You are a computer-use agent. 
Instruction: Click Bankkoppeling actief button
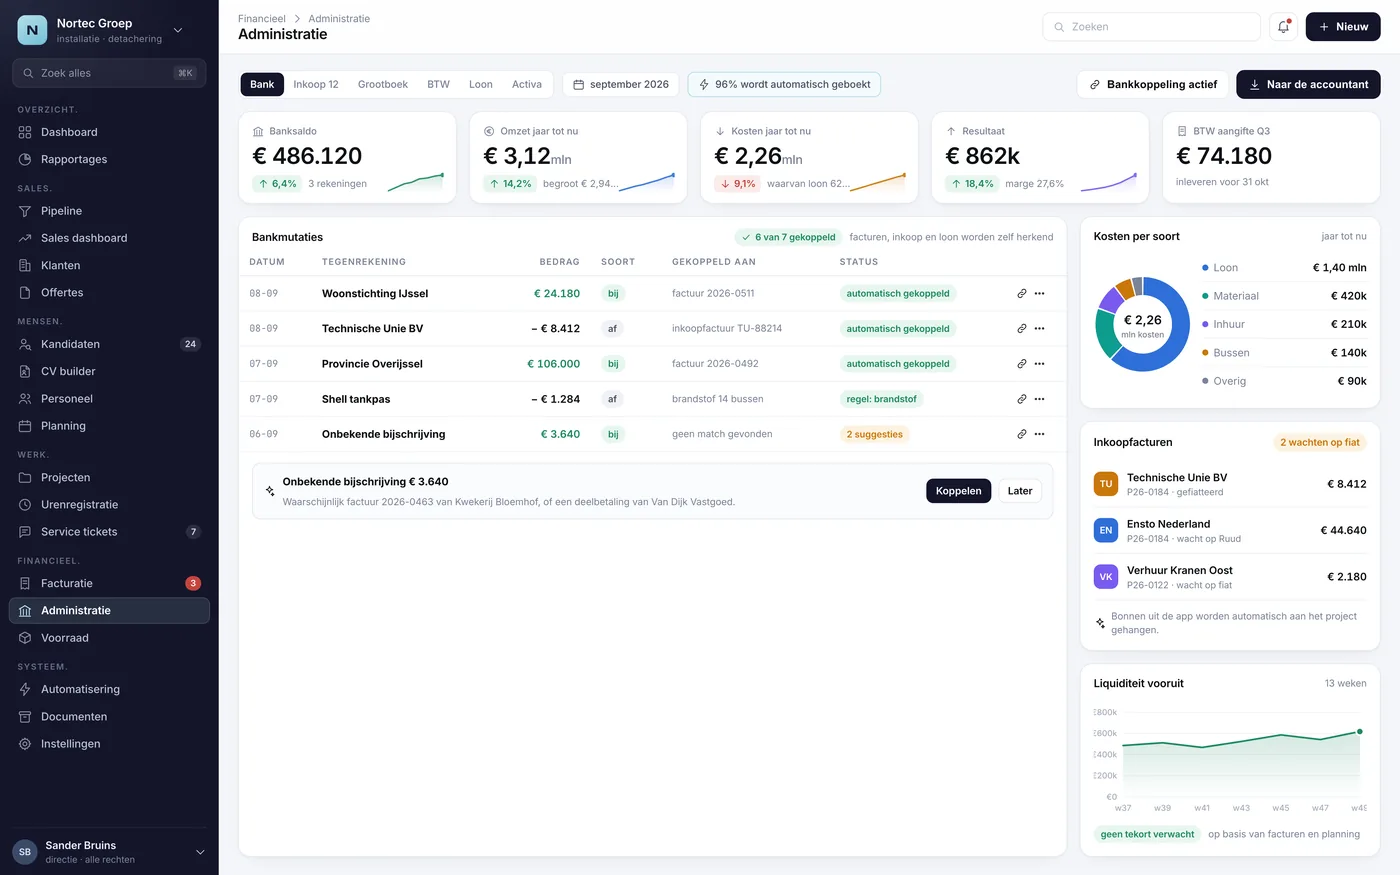click(x=1153, y=85)
